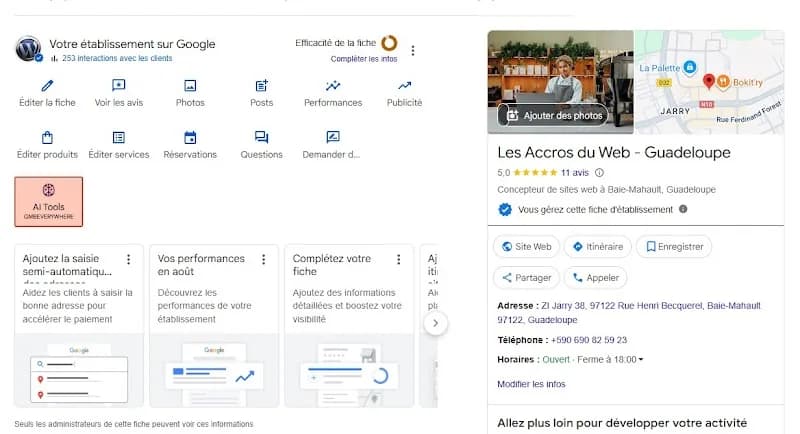Click the Efficacité de la fiche progress ring
Image resolution: width=800 pixels, height=434 pixels.
point(389,43)
